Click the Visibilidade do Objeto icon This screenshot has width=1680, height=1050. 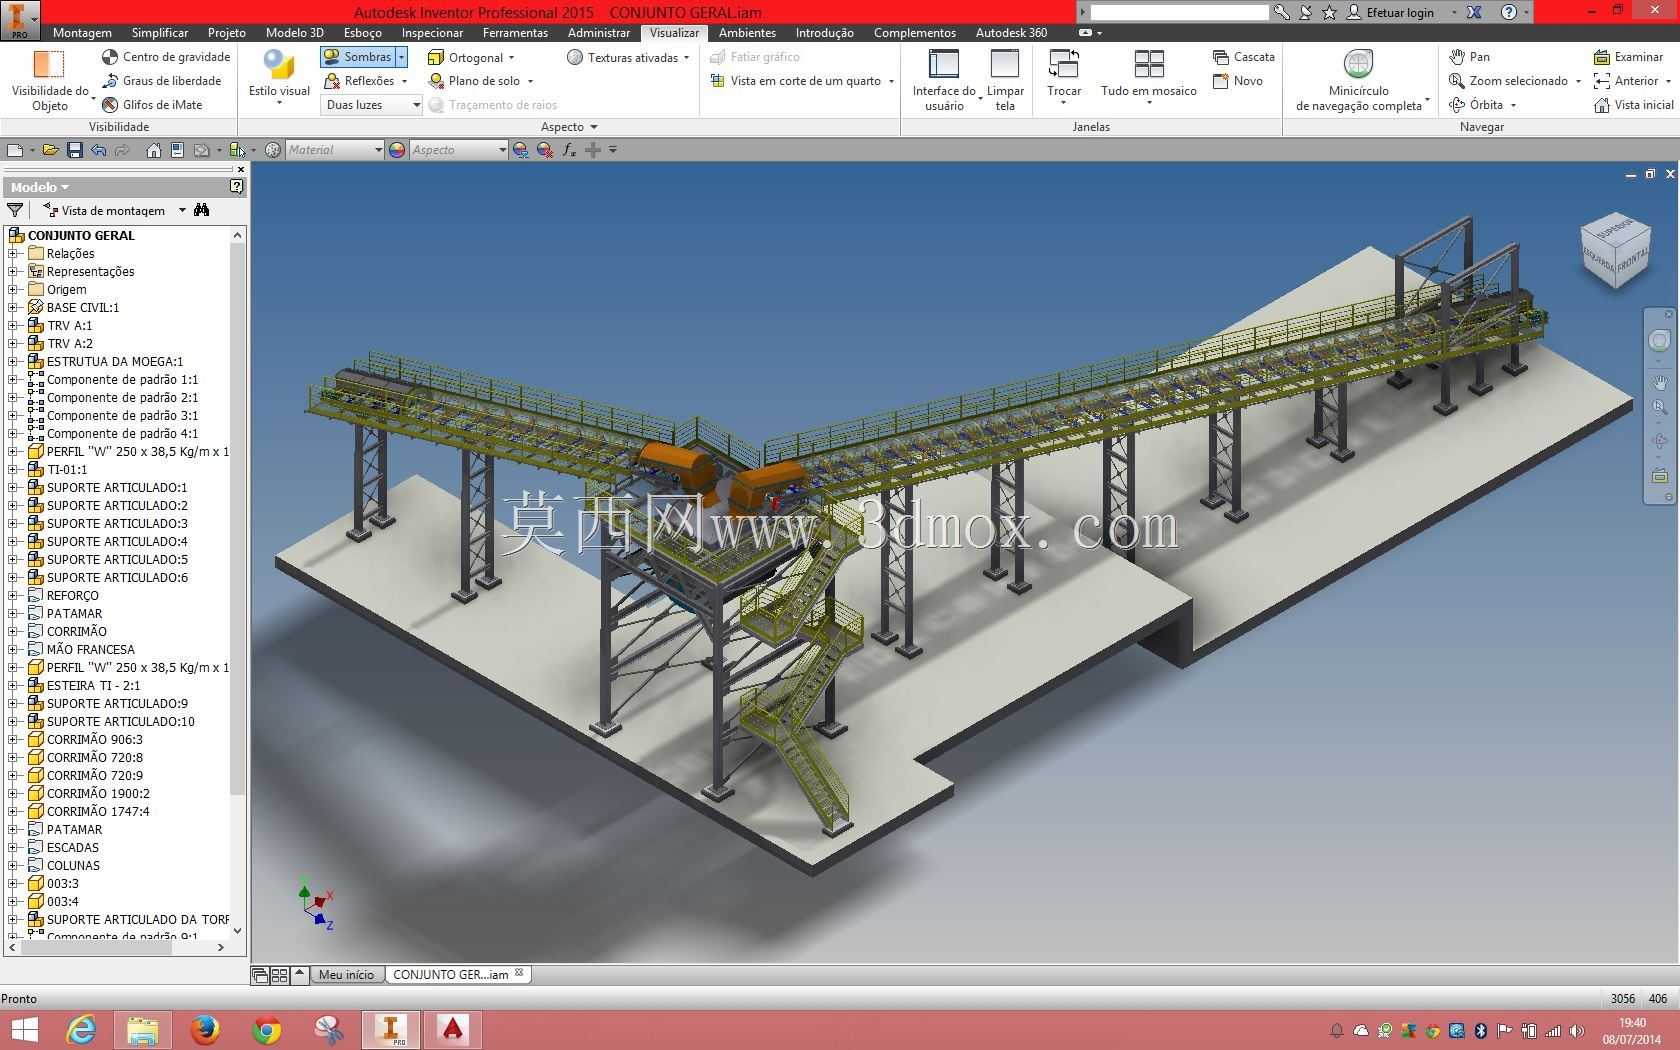(49, 65)
